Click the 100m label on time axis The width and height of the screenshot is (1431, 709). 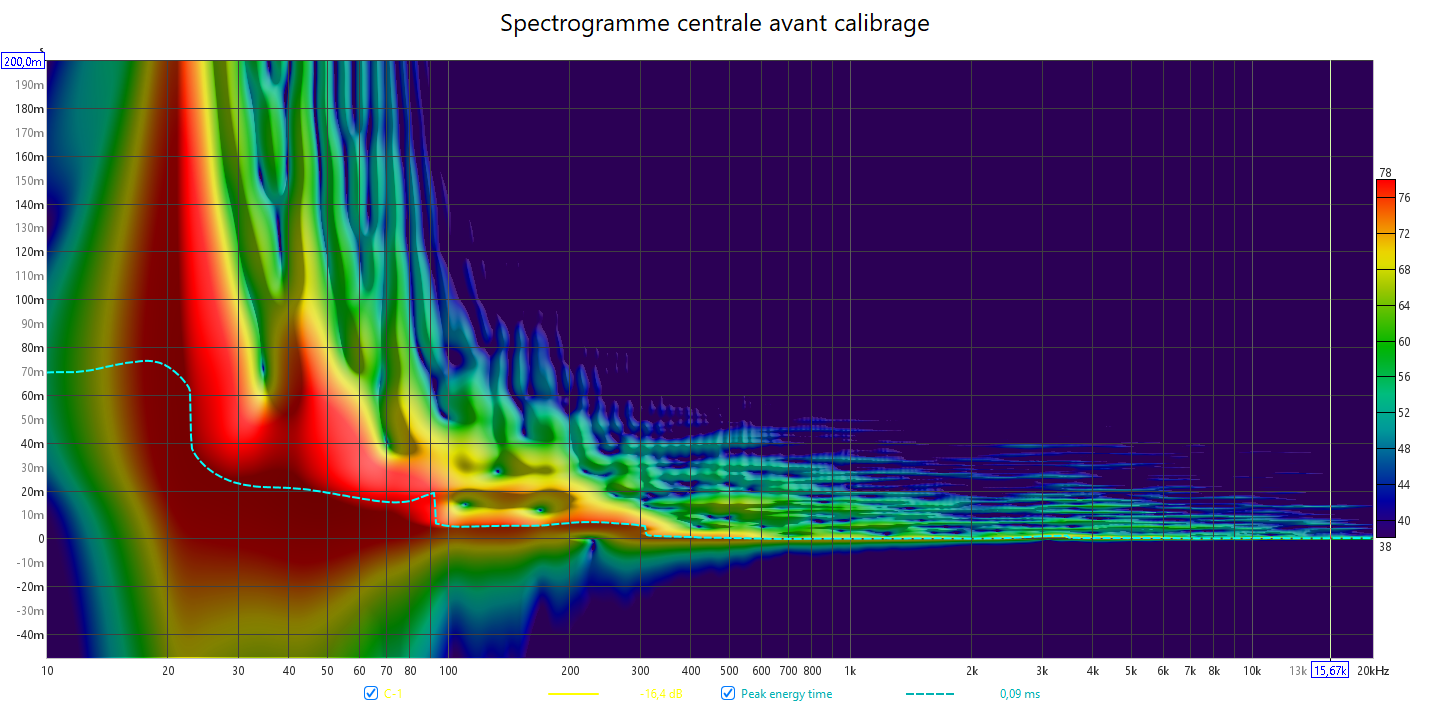28,300
